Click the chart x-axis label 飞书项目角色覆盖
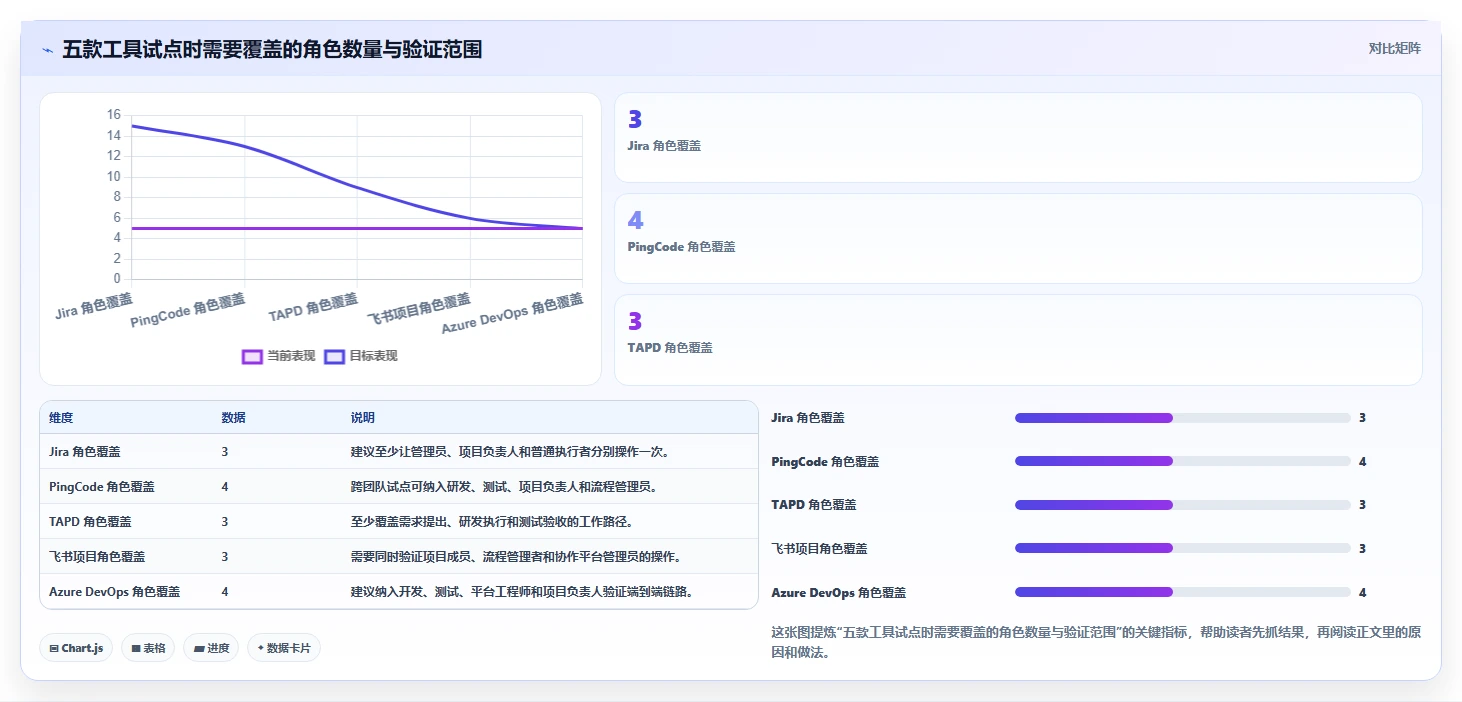Image resolution: width=1462 pixels, height=702 pixels. pos(419,309)
